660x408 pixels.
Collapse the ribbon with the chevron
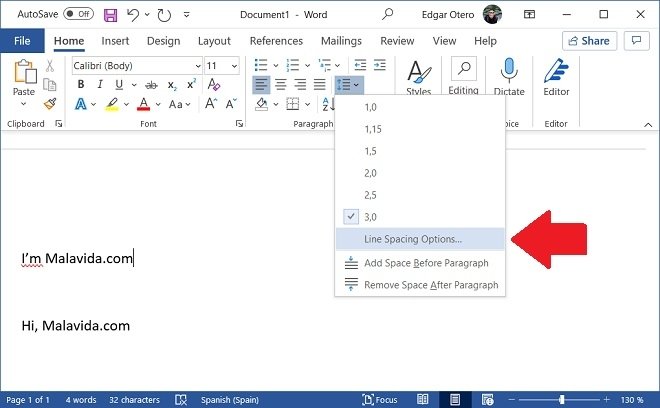tap(648, 125)
